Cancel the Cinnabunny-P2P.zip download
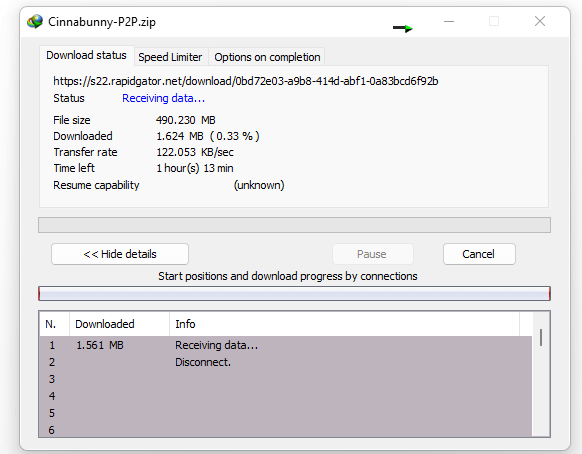Image resolution: width=582 pixels, height=454 pixels. click(479, 254)
